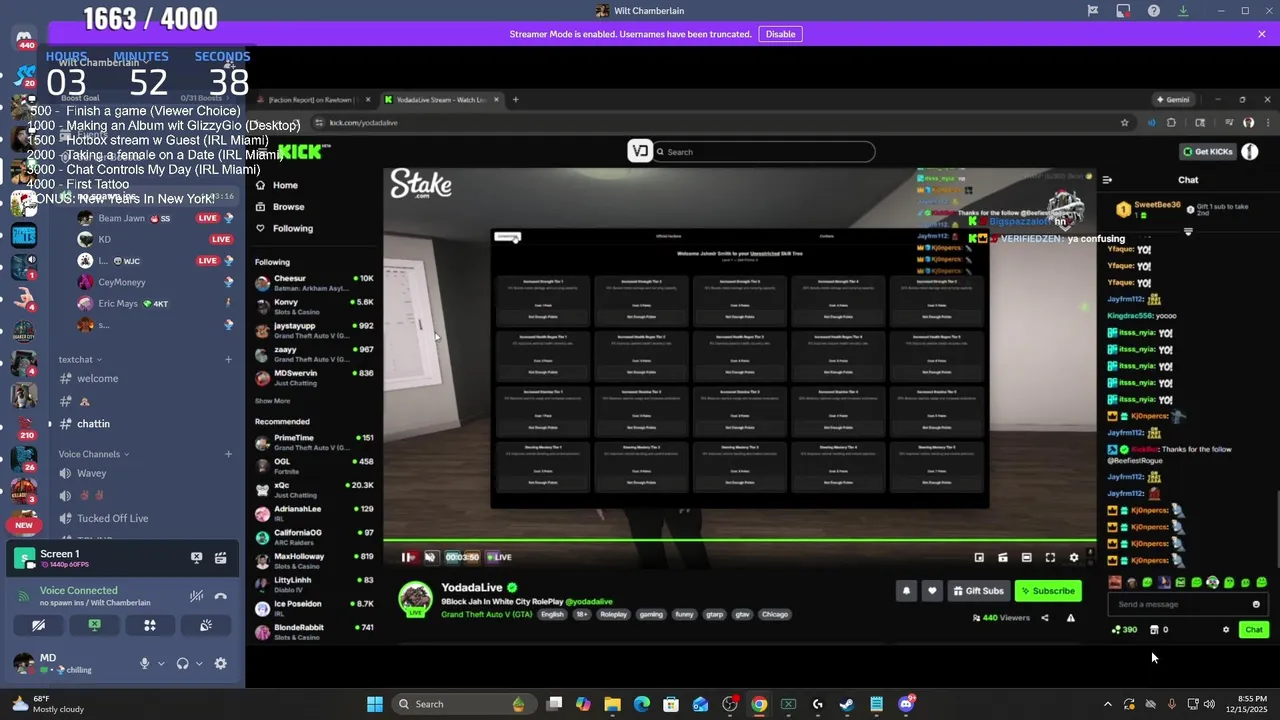1280x720 pixels.
Task: Click the green Chat send button
Action: point(1254,630)
